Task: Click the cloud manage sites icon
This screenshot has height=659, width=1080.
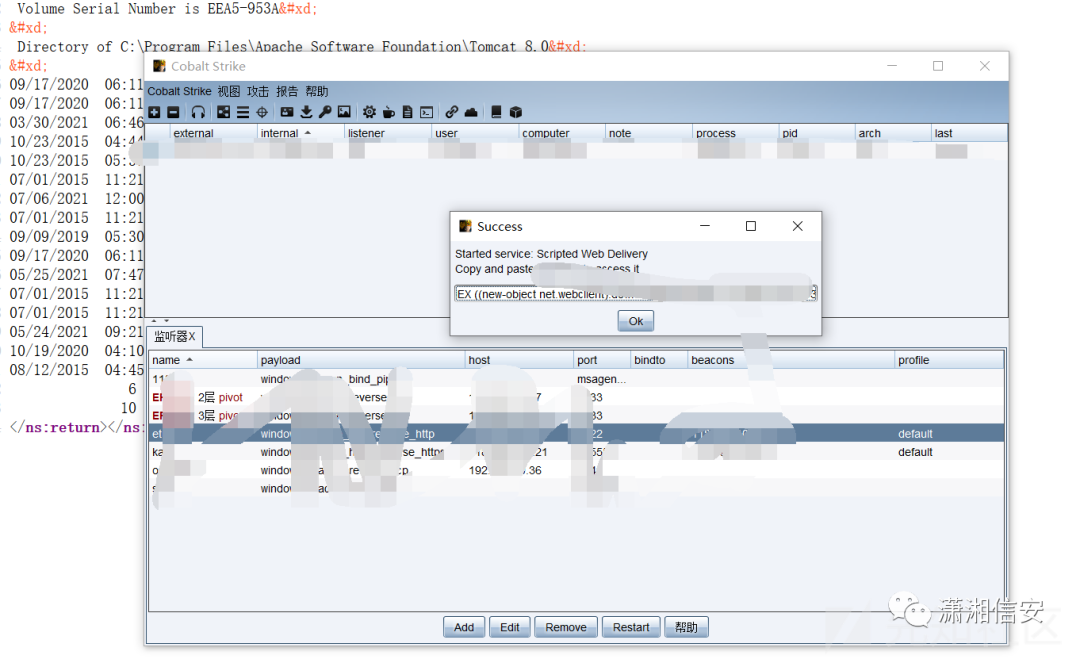Action: 471,112
